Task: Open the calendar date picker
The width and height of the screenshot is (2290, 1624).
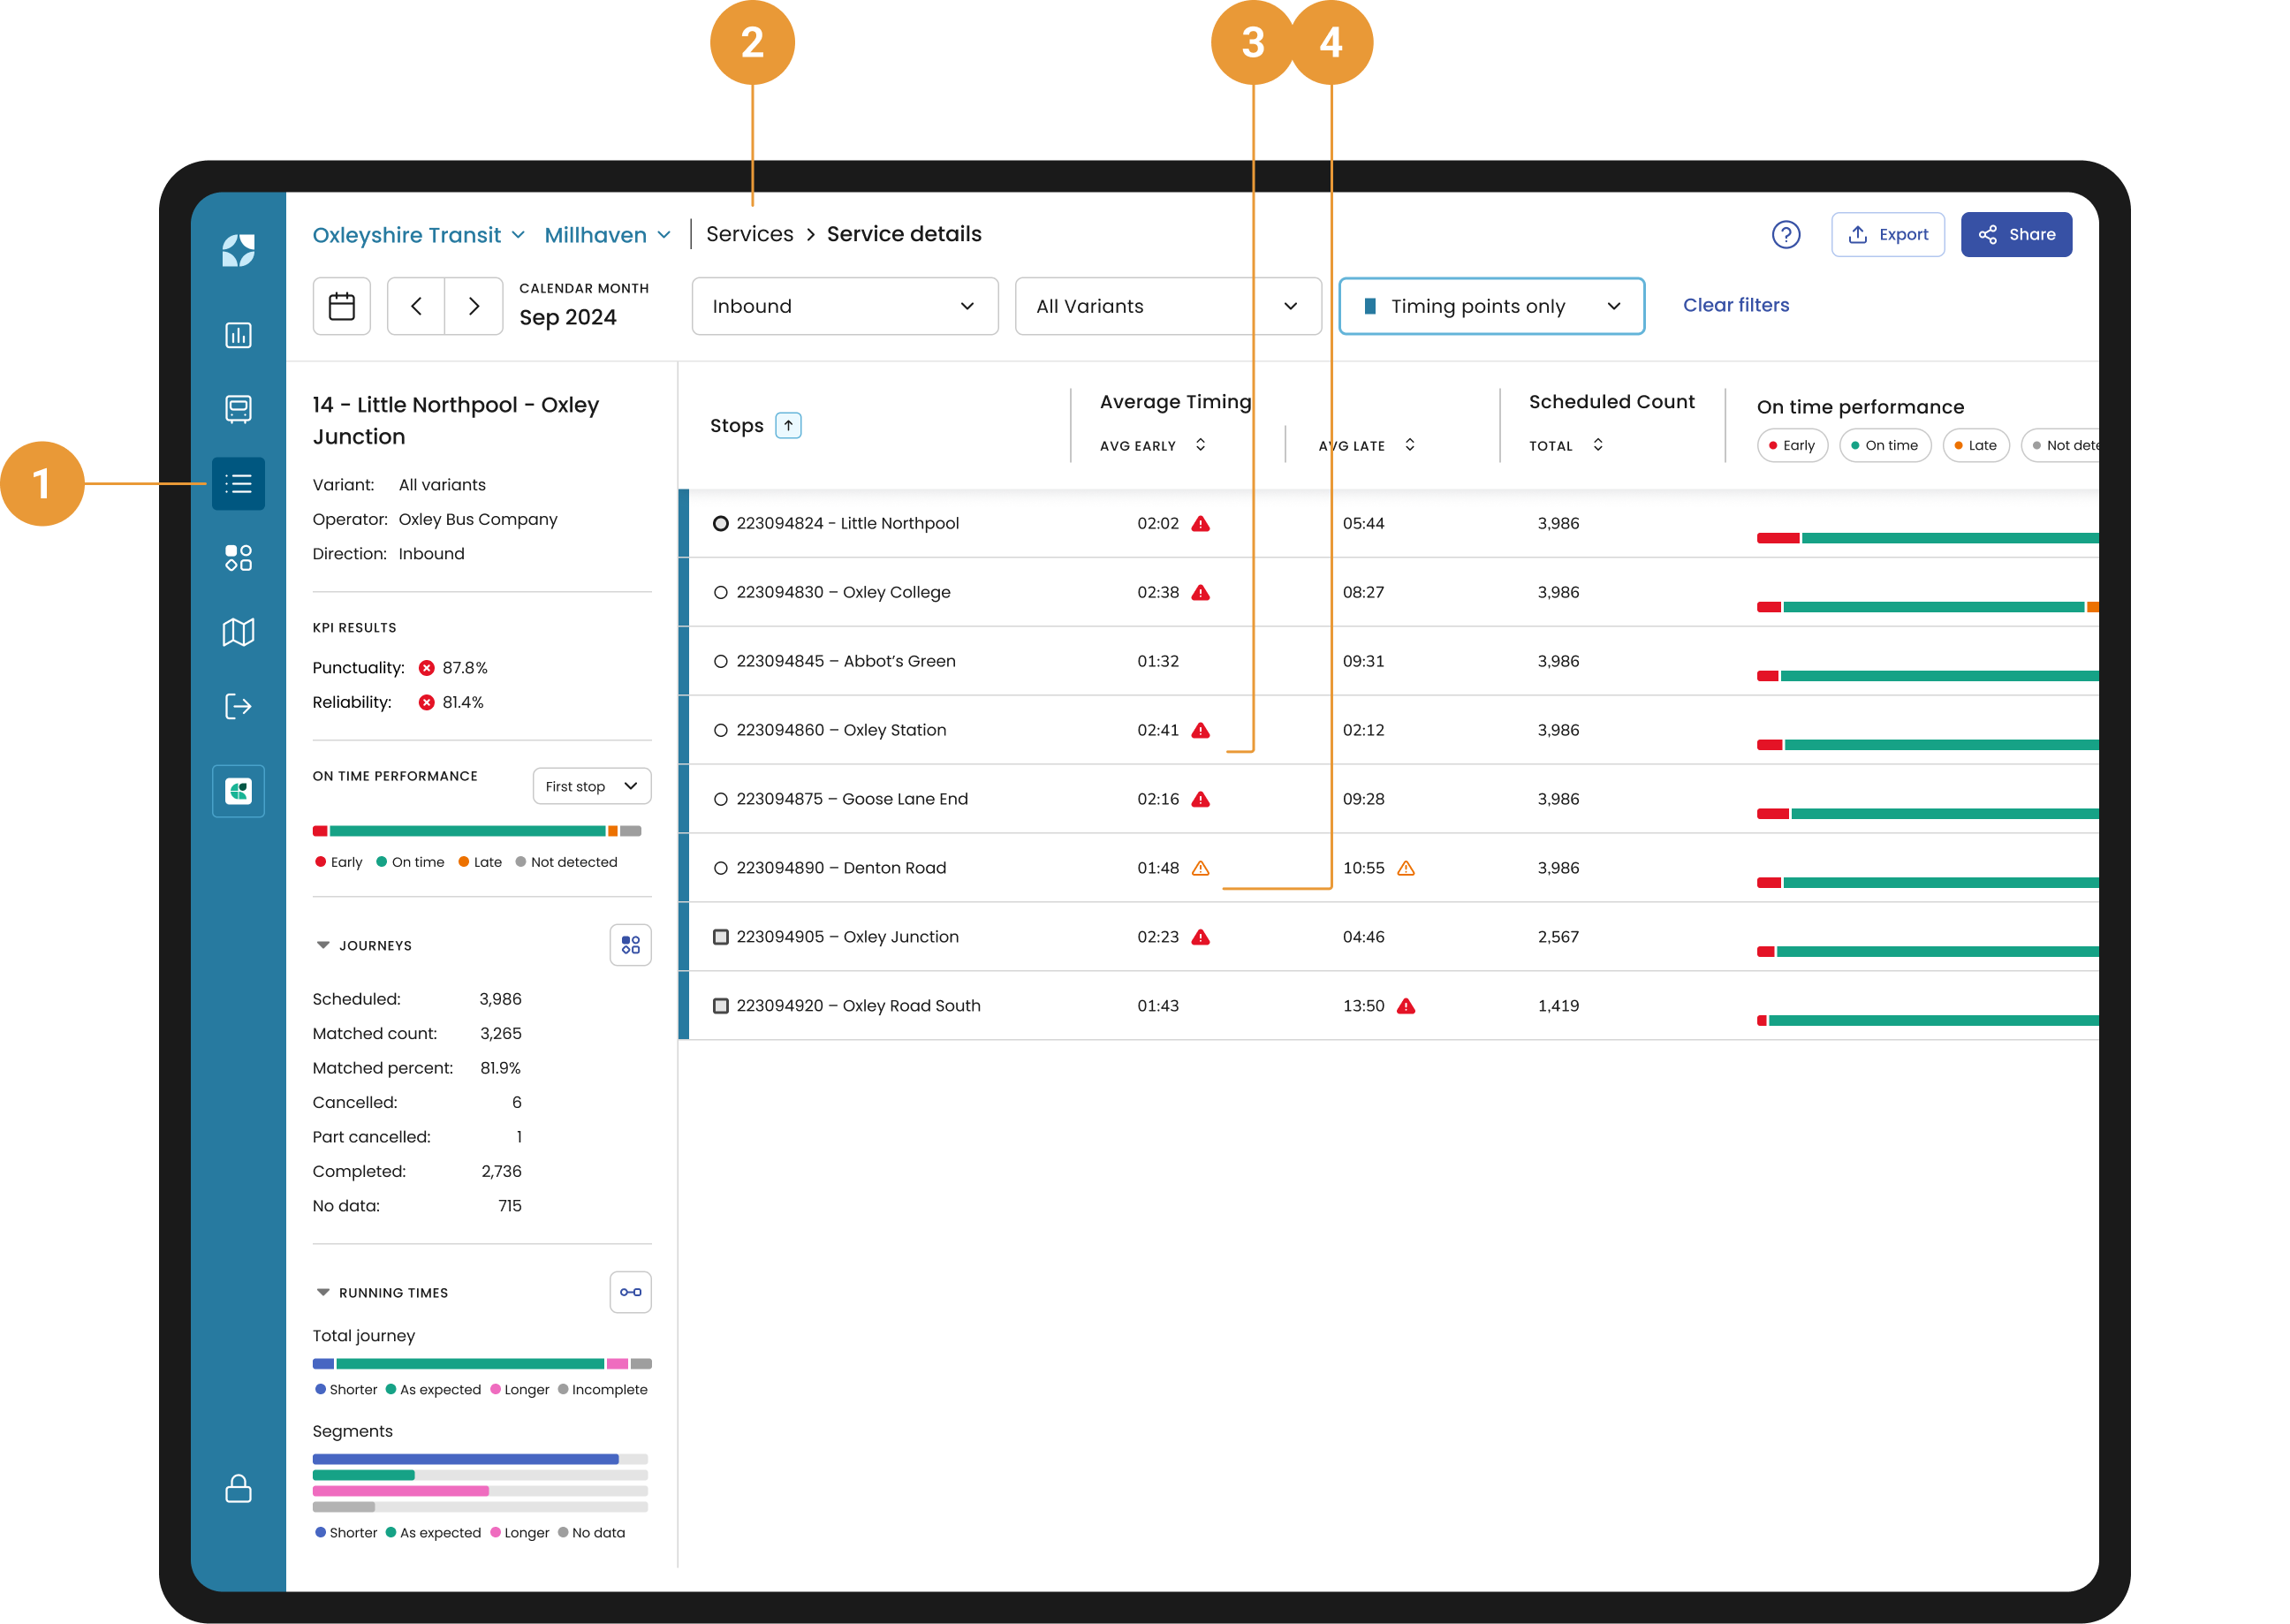Action: [x=342, y=306]
